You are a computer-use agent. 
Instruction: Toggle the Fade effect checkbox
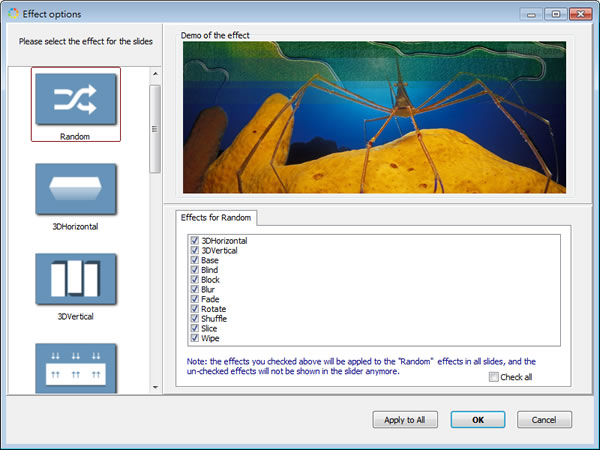coord(194,299)
